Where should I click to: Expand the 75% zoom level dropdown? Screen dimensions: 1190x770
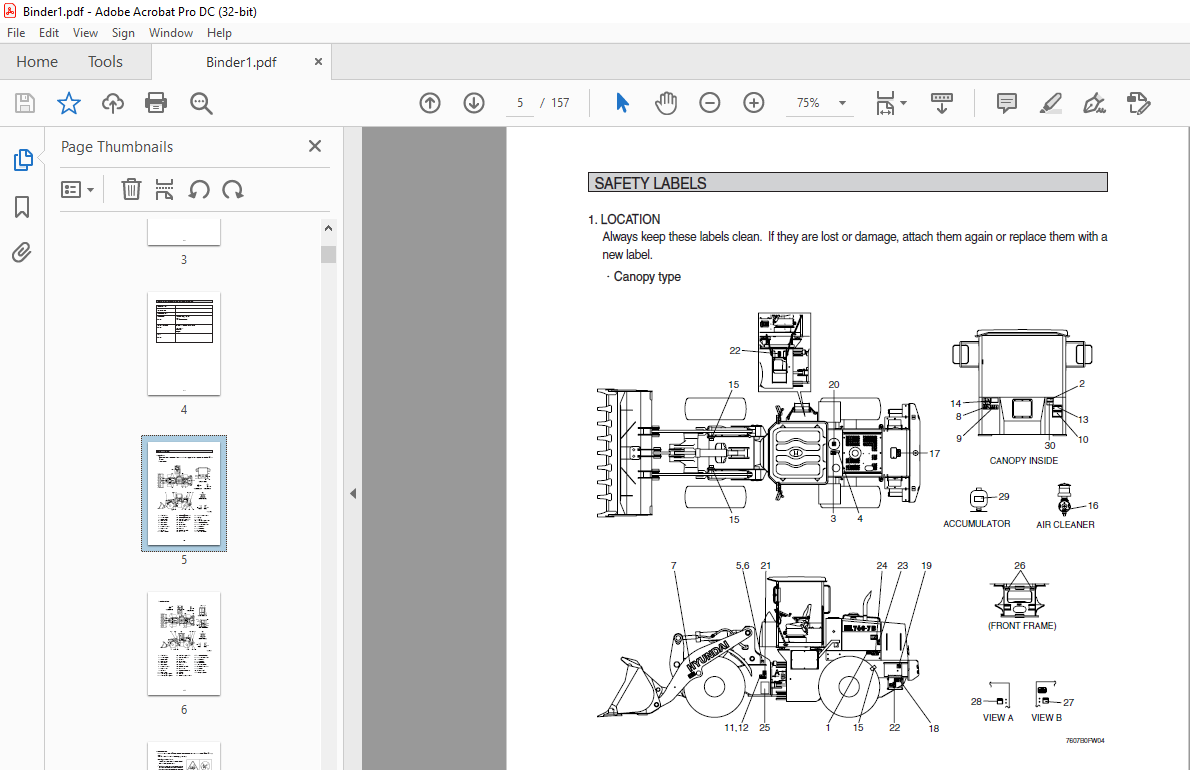842,103
